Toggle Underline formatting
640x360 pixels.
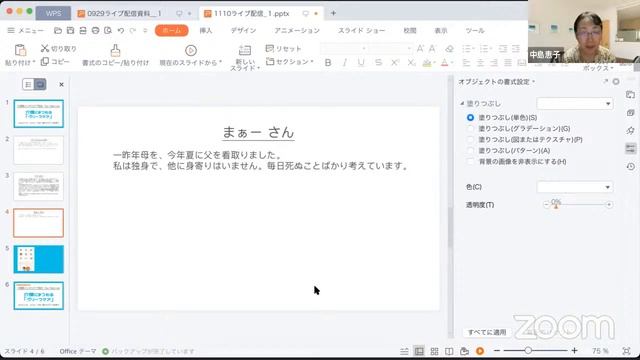click(x=361, y=62)
